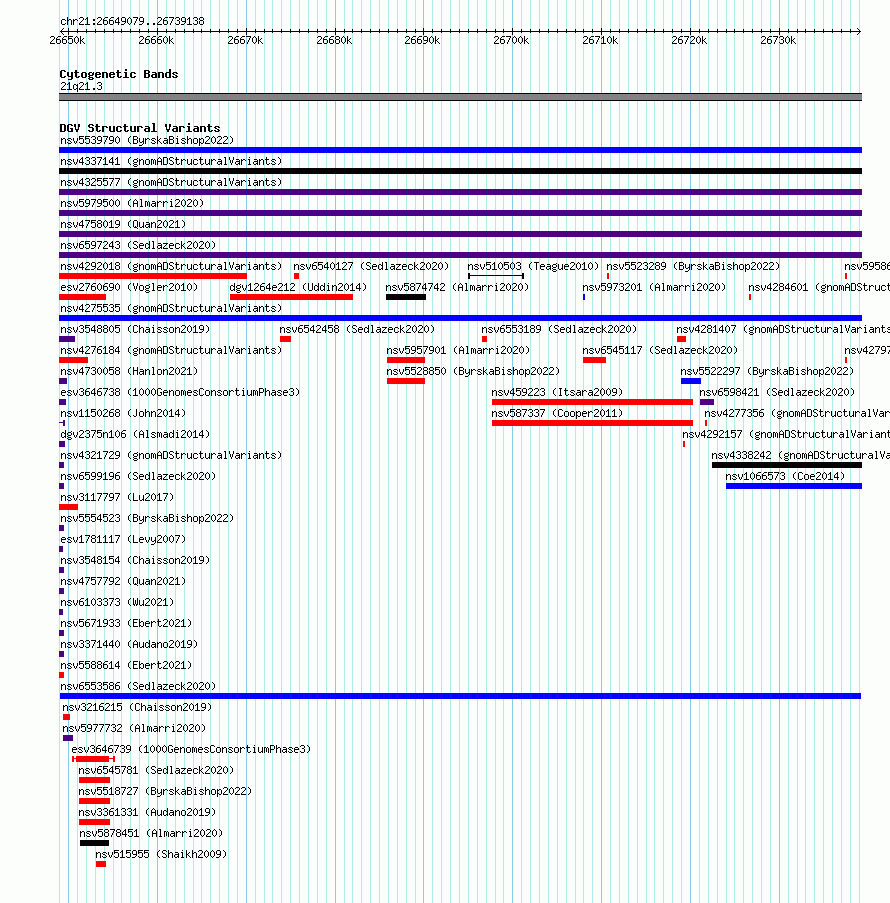The width and height of the screenshot is (890, 903).
Task: Click red esv3646739 bar with end caps
Action: (x=93, y=759)
